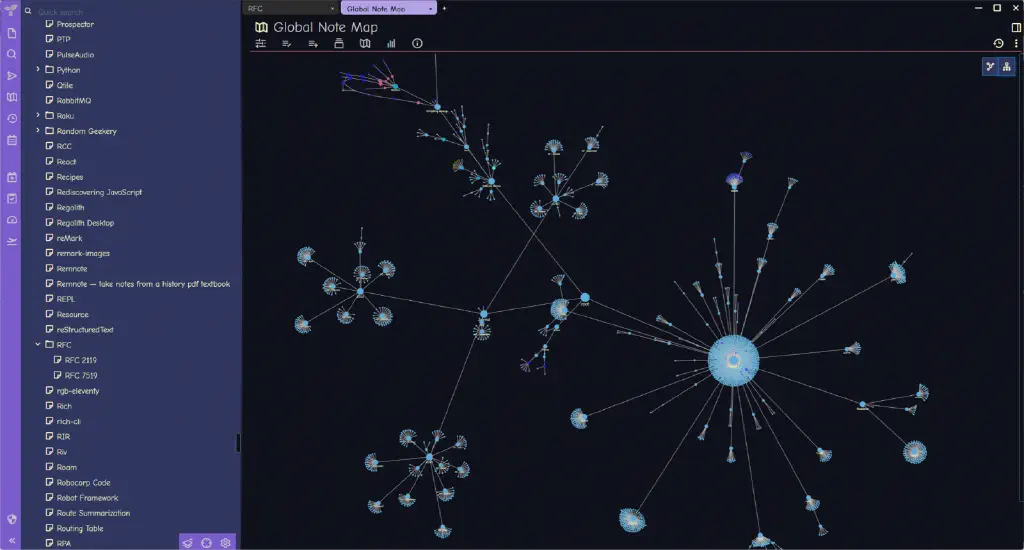Open owned attributes list icon
Screen dimensions: 1024x550
coord(287,44)
